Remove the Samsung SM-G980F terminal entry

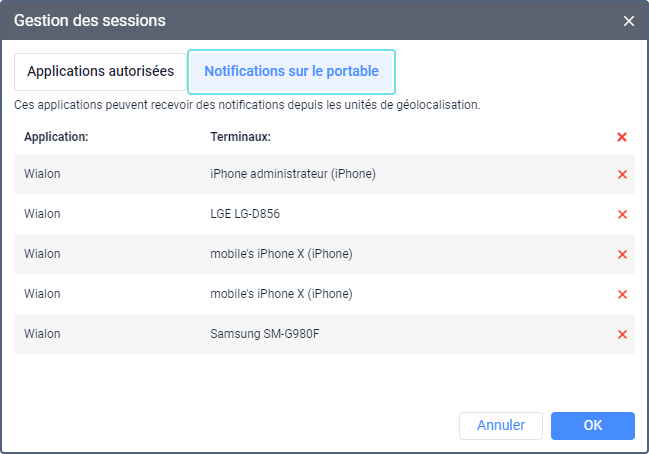click(x=622, y=334)
